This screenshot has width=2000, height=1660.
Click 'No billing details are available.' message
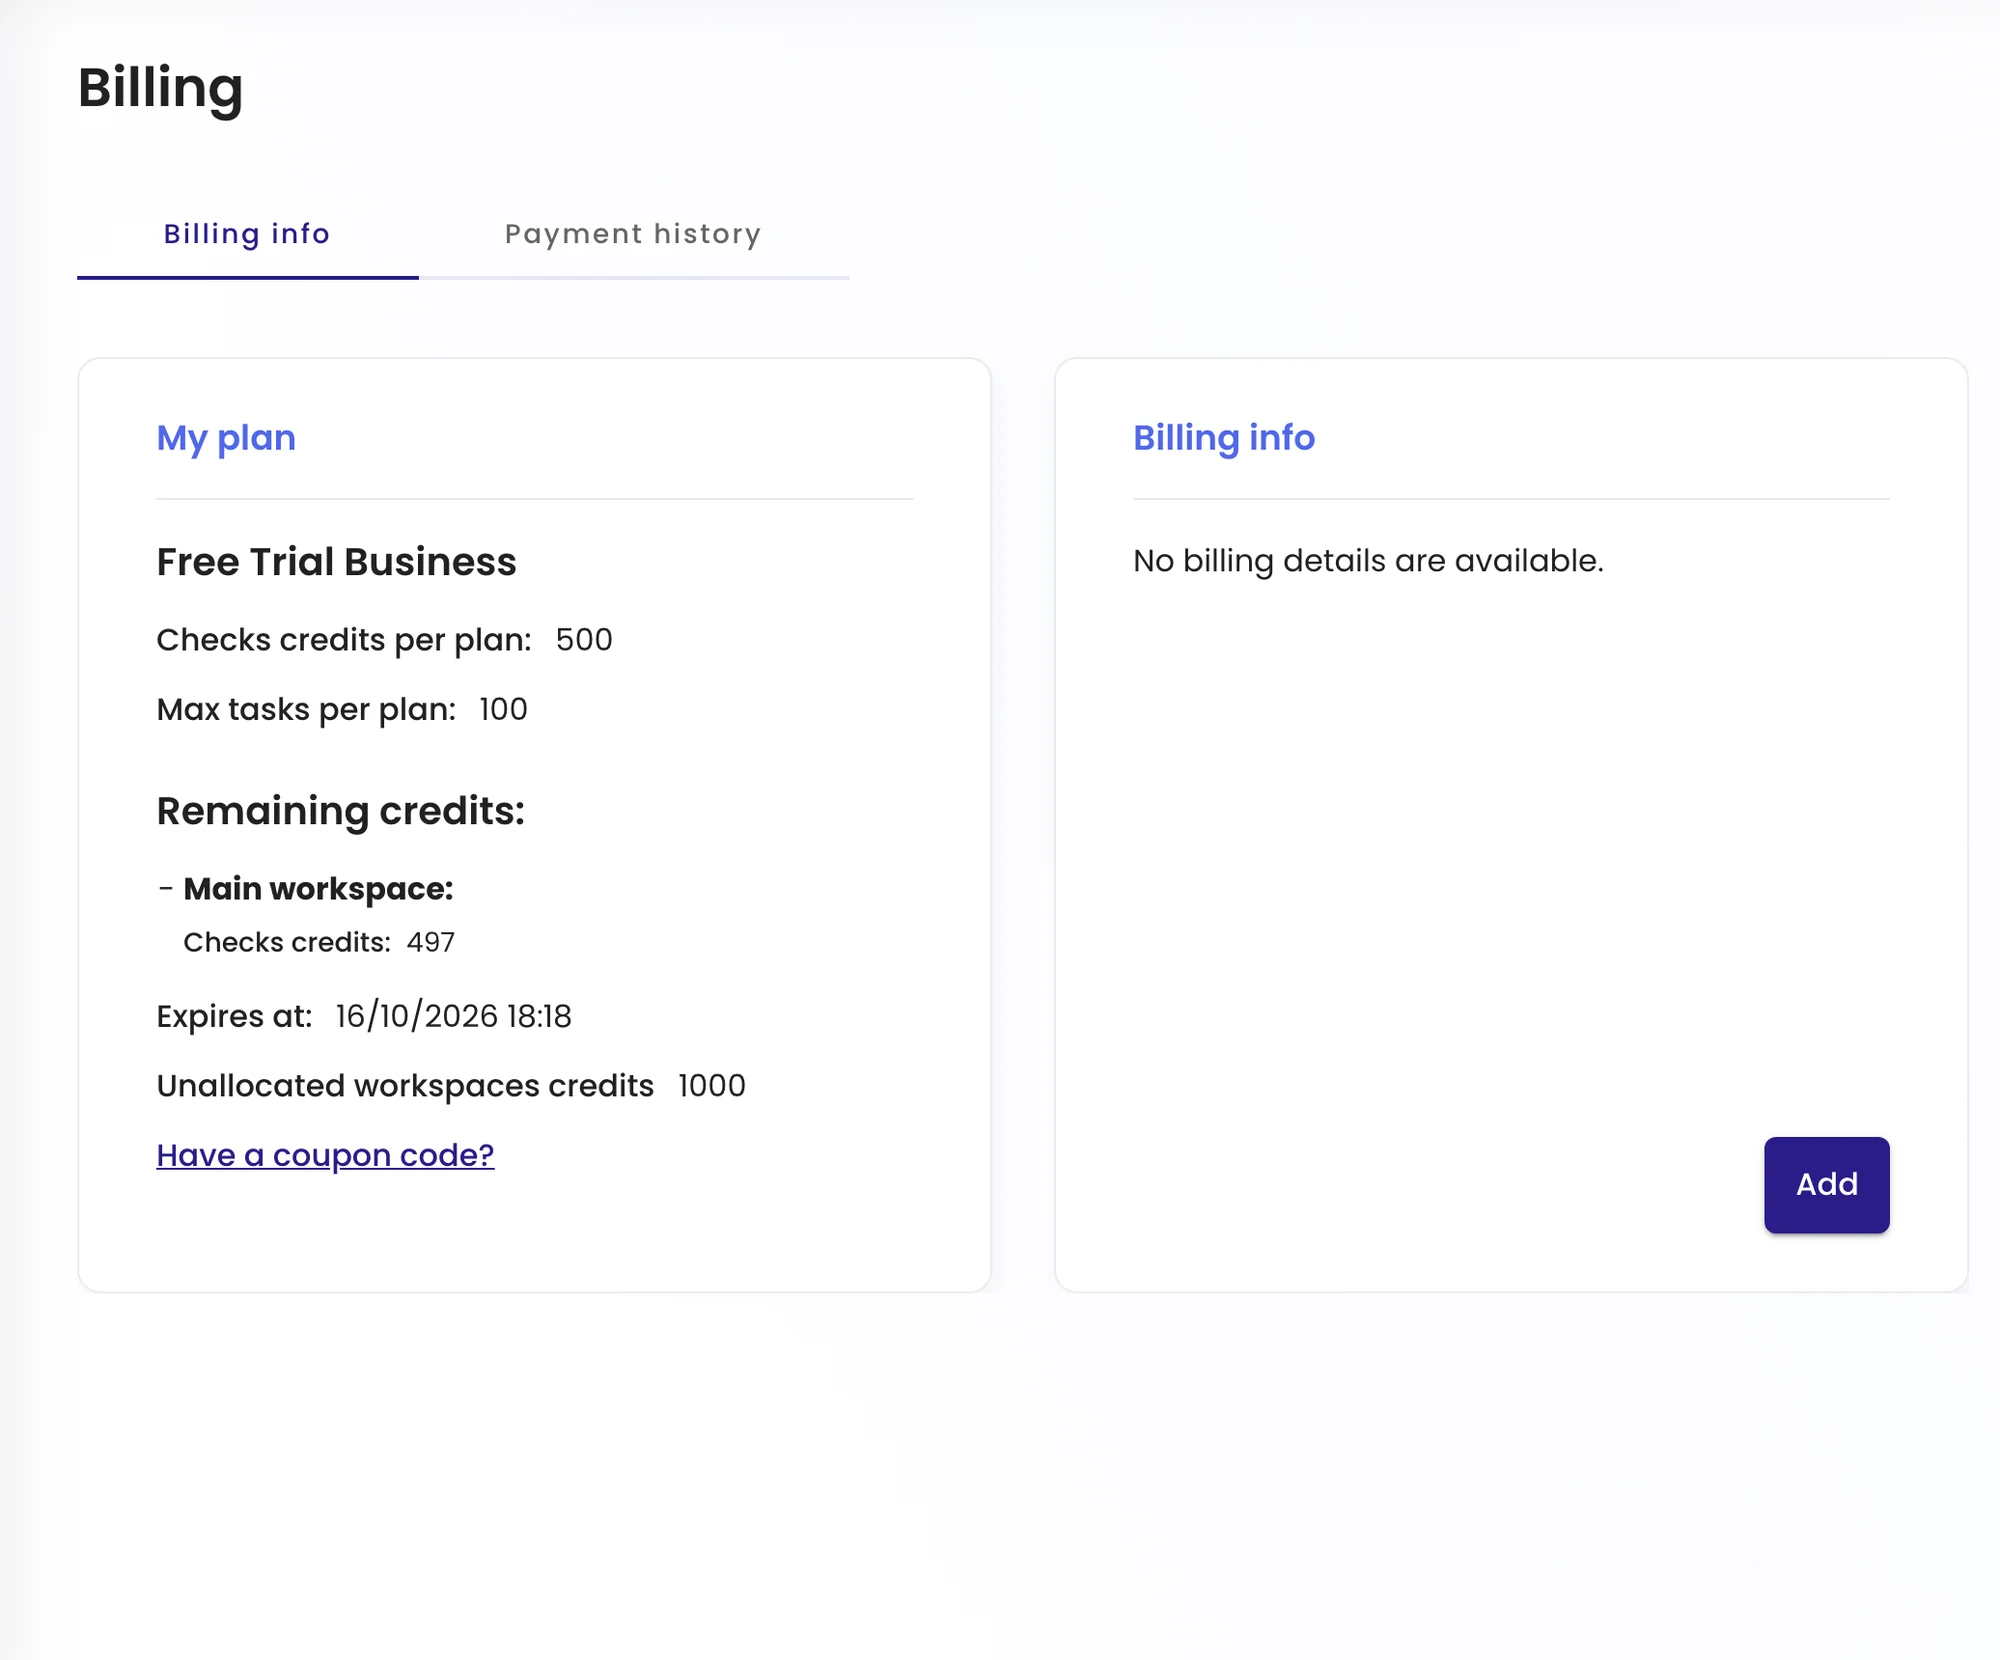coord(1368,561)
